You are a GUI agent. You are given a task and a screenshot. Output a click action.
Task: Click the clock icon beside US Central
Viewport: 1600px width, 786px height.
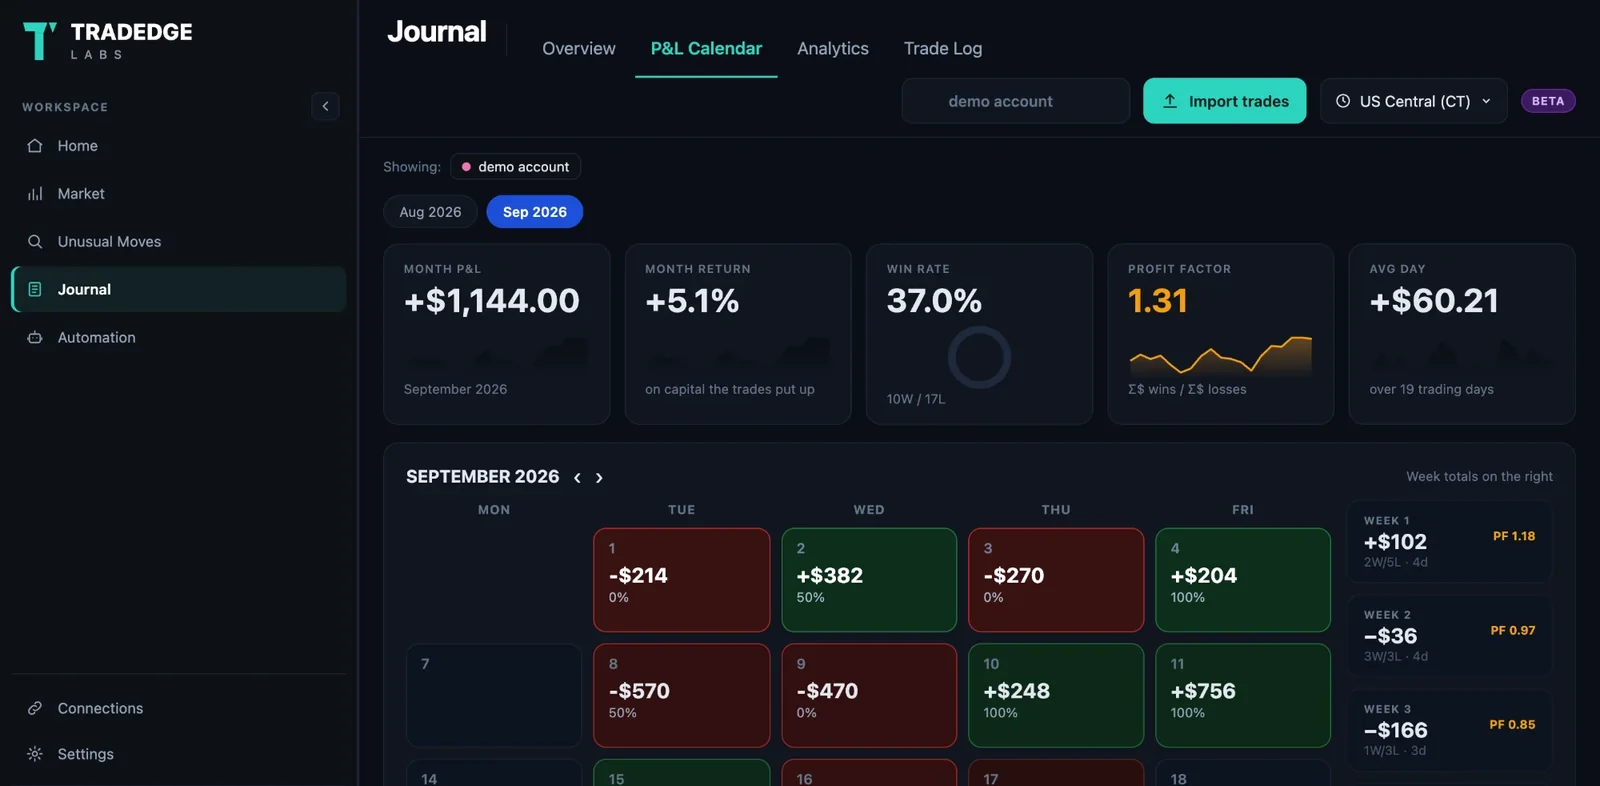point(1343,101)
